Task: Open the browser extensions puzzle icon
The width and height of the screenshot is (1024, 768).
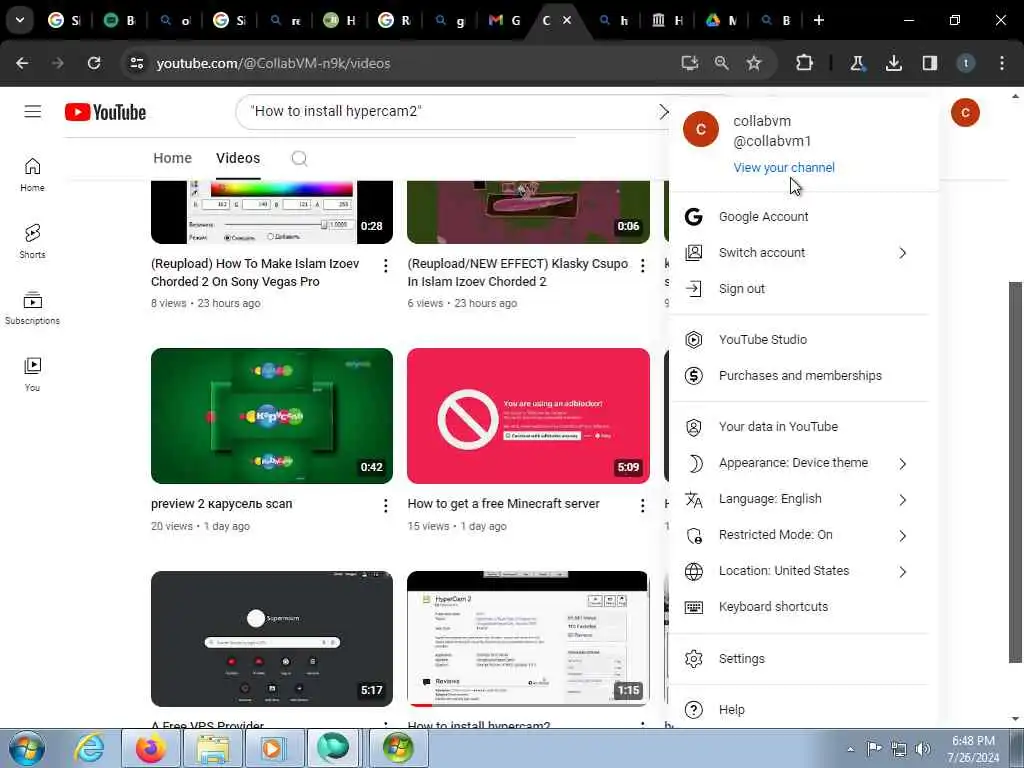Action: pos(805,63)
